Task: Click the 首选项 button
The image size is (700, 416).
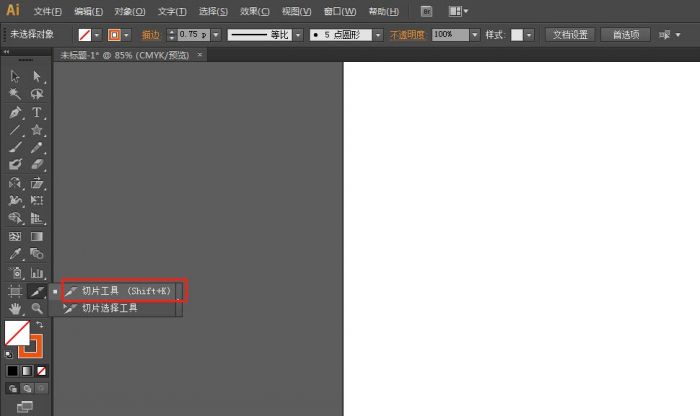Action: click(626, 34)
